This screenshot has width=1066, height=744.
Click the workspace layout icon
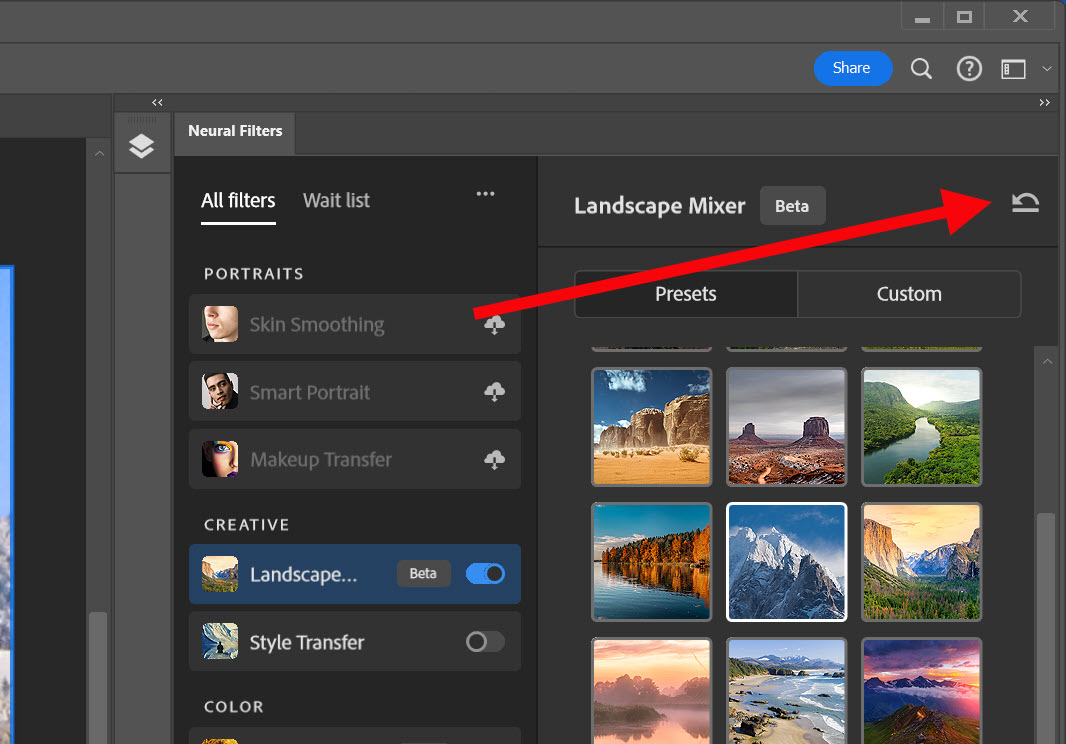(x=1013, y=69)
